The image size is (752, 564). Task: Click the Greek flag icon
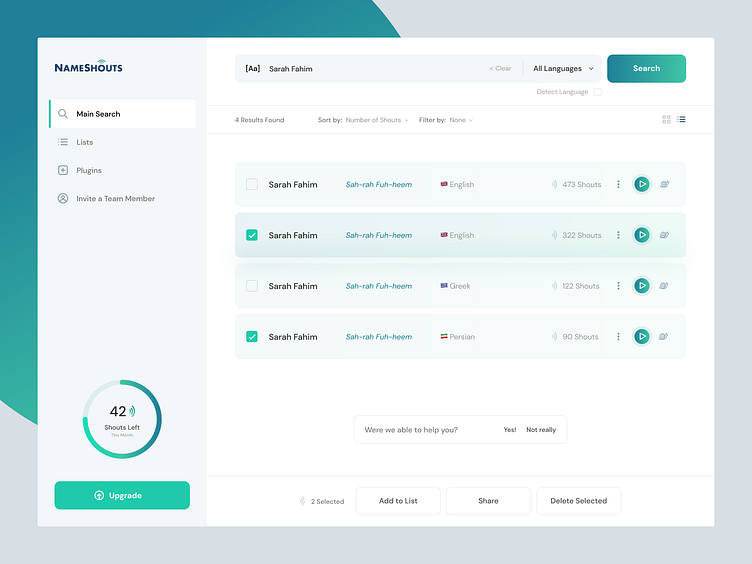point(444,285)
